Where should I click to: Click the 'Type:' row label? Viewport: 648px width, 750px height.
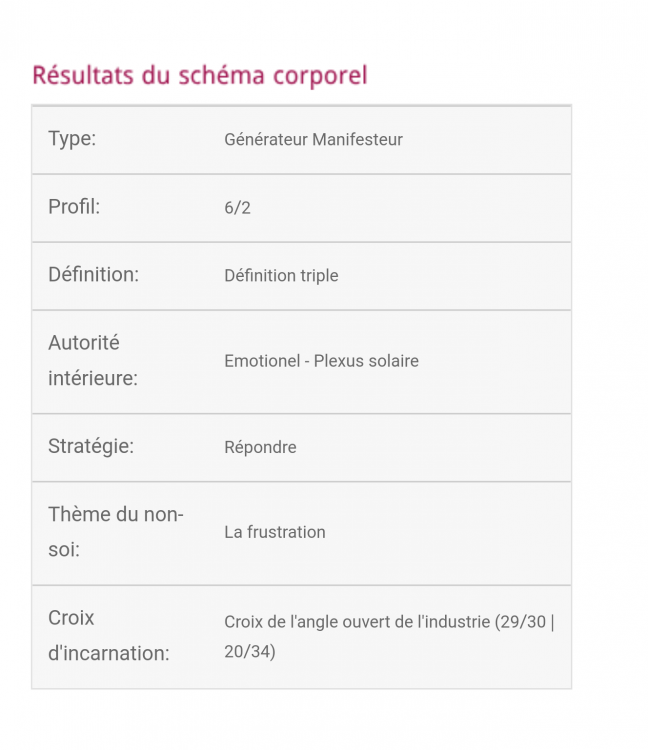click(72, 139)
